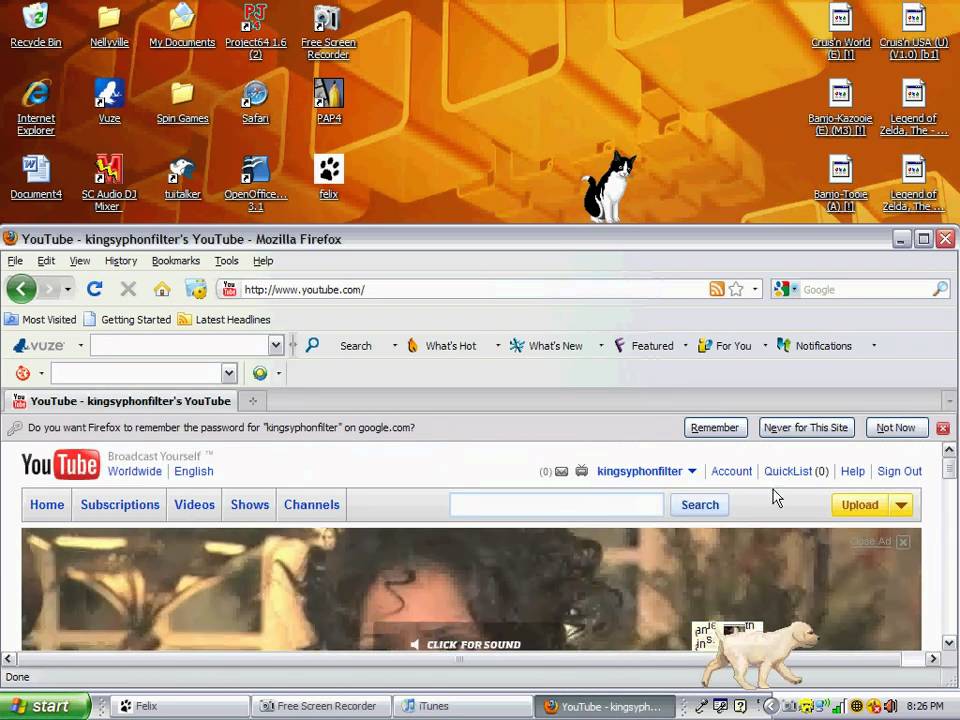This screenshot has height=720, width=960.
Task: Reload the page with the Refresh icon
Action: pos(94,289)
